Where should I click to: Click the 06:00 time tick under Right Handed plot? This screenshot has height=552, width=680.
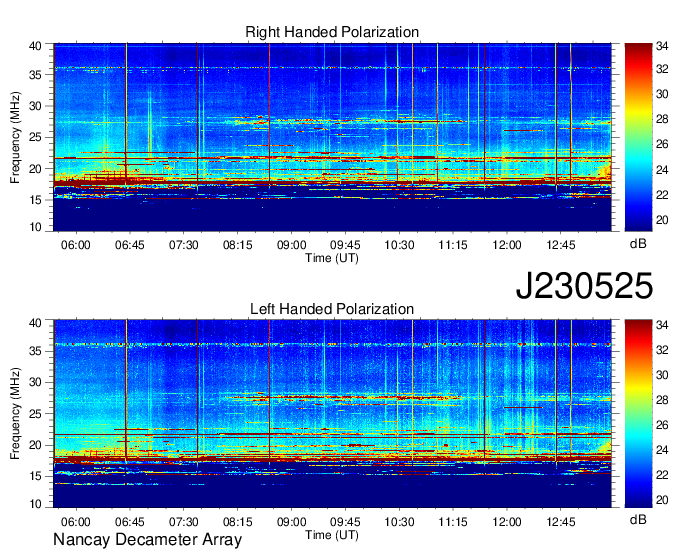pyautogui.click(x=75, y=245)
